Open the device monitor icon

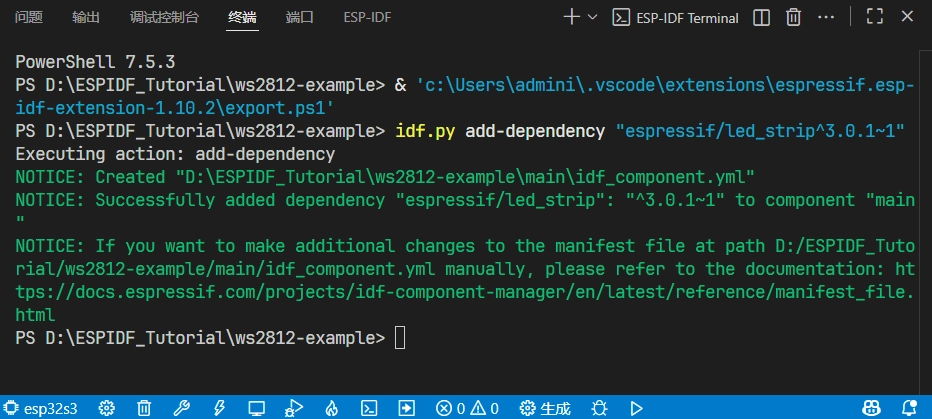click(x=256, y=408)
